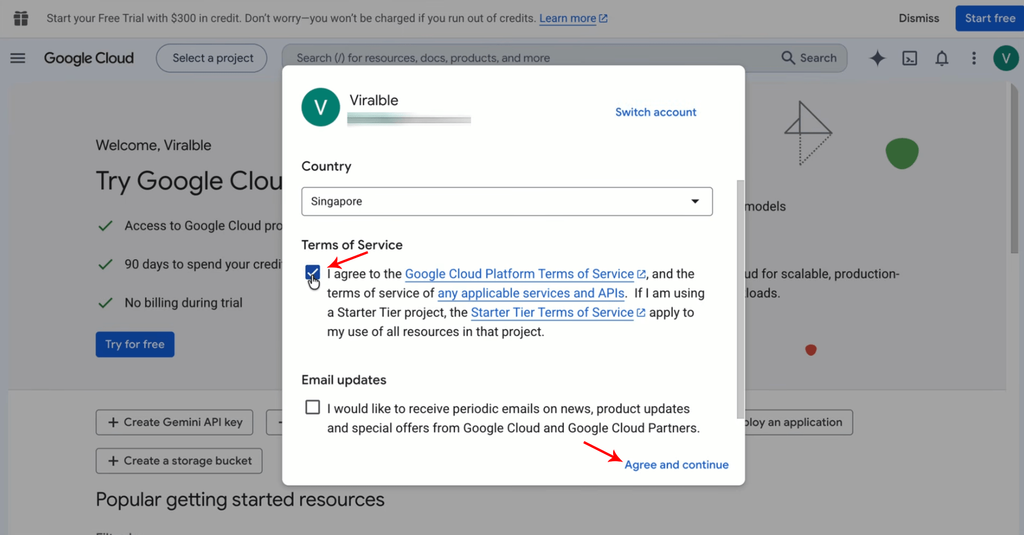1024x535 pixels.
Task: Open Gemini AI sparkle assistant icon
Action: (x=877, y=58)
